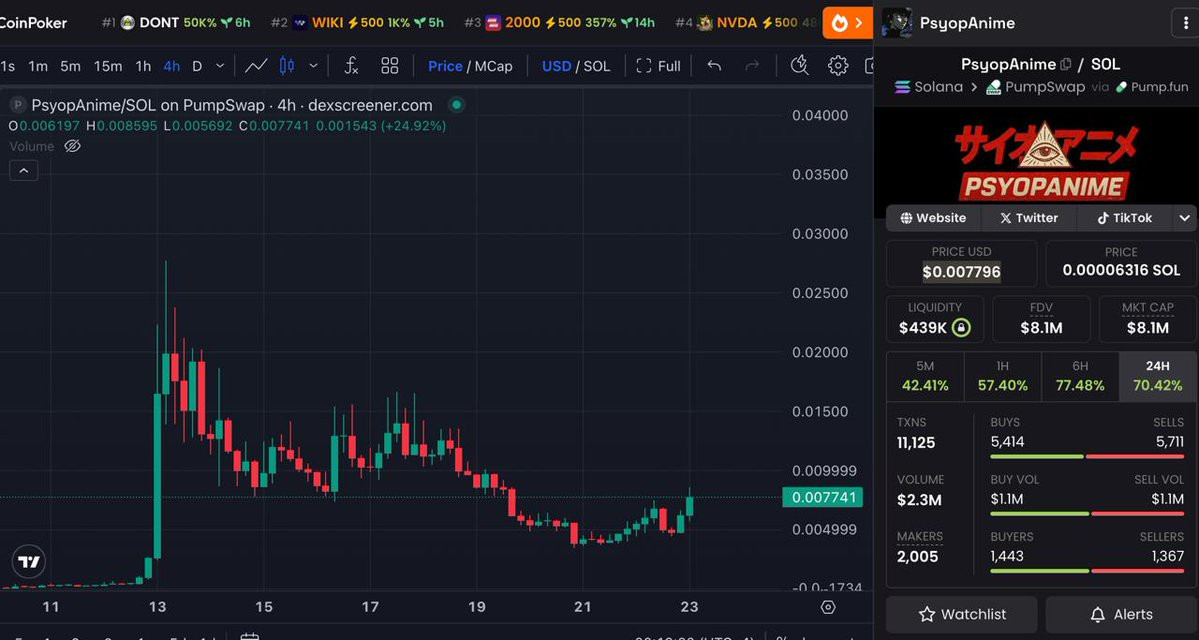The image size is (1199, 640).
Task: Open the fx indicators menu
Action: (x=351, y=66)
